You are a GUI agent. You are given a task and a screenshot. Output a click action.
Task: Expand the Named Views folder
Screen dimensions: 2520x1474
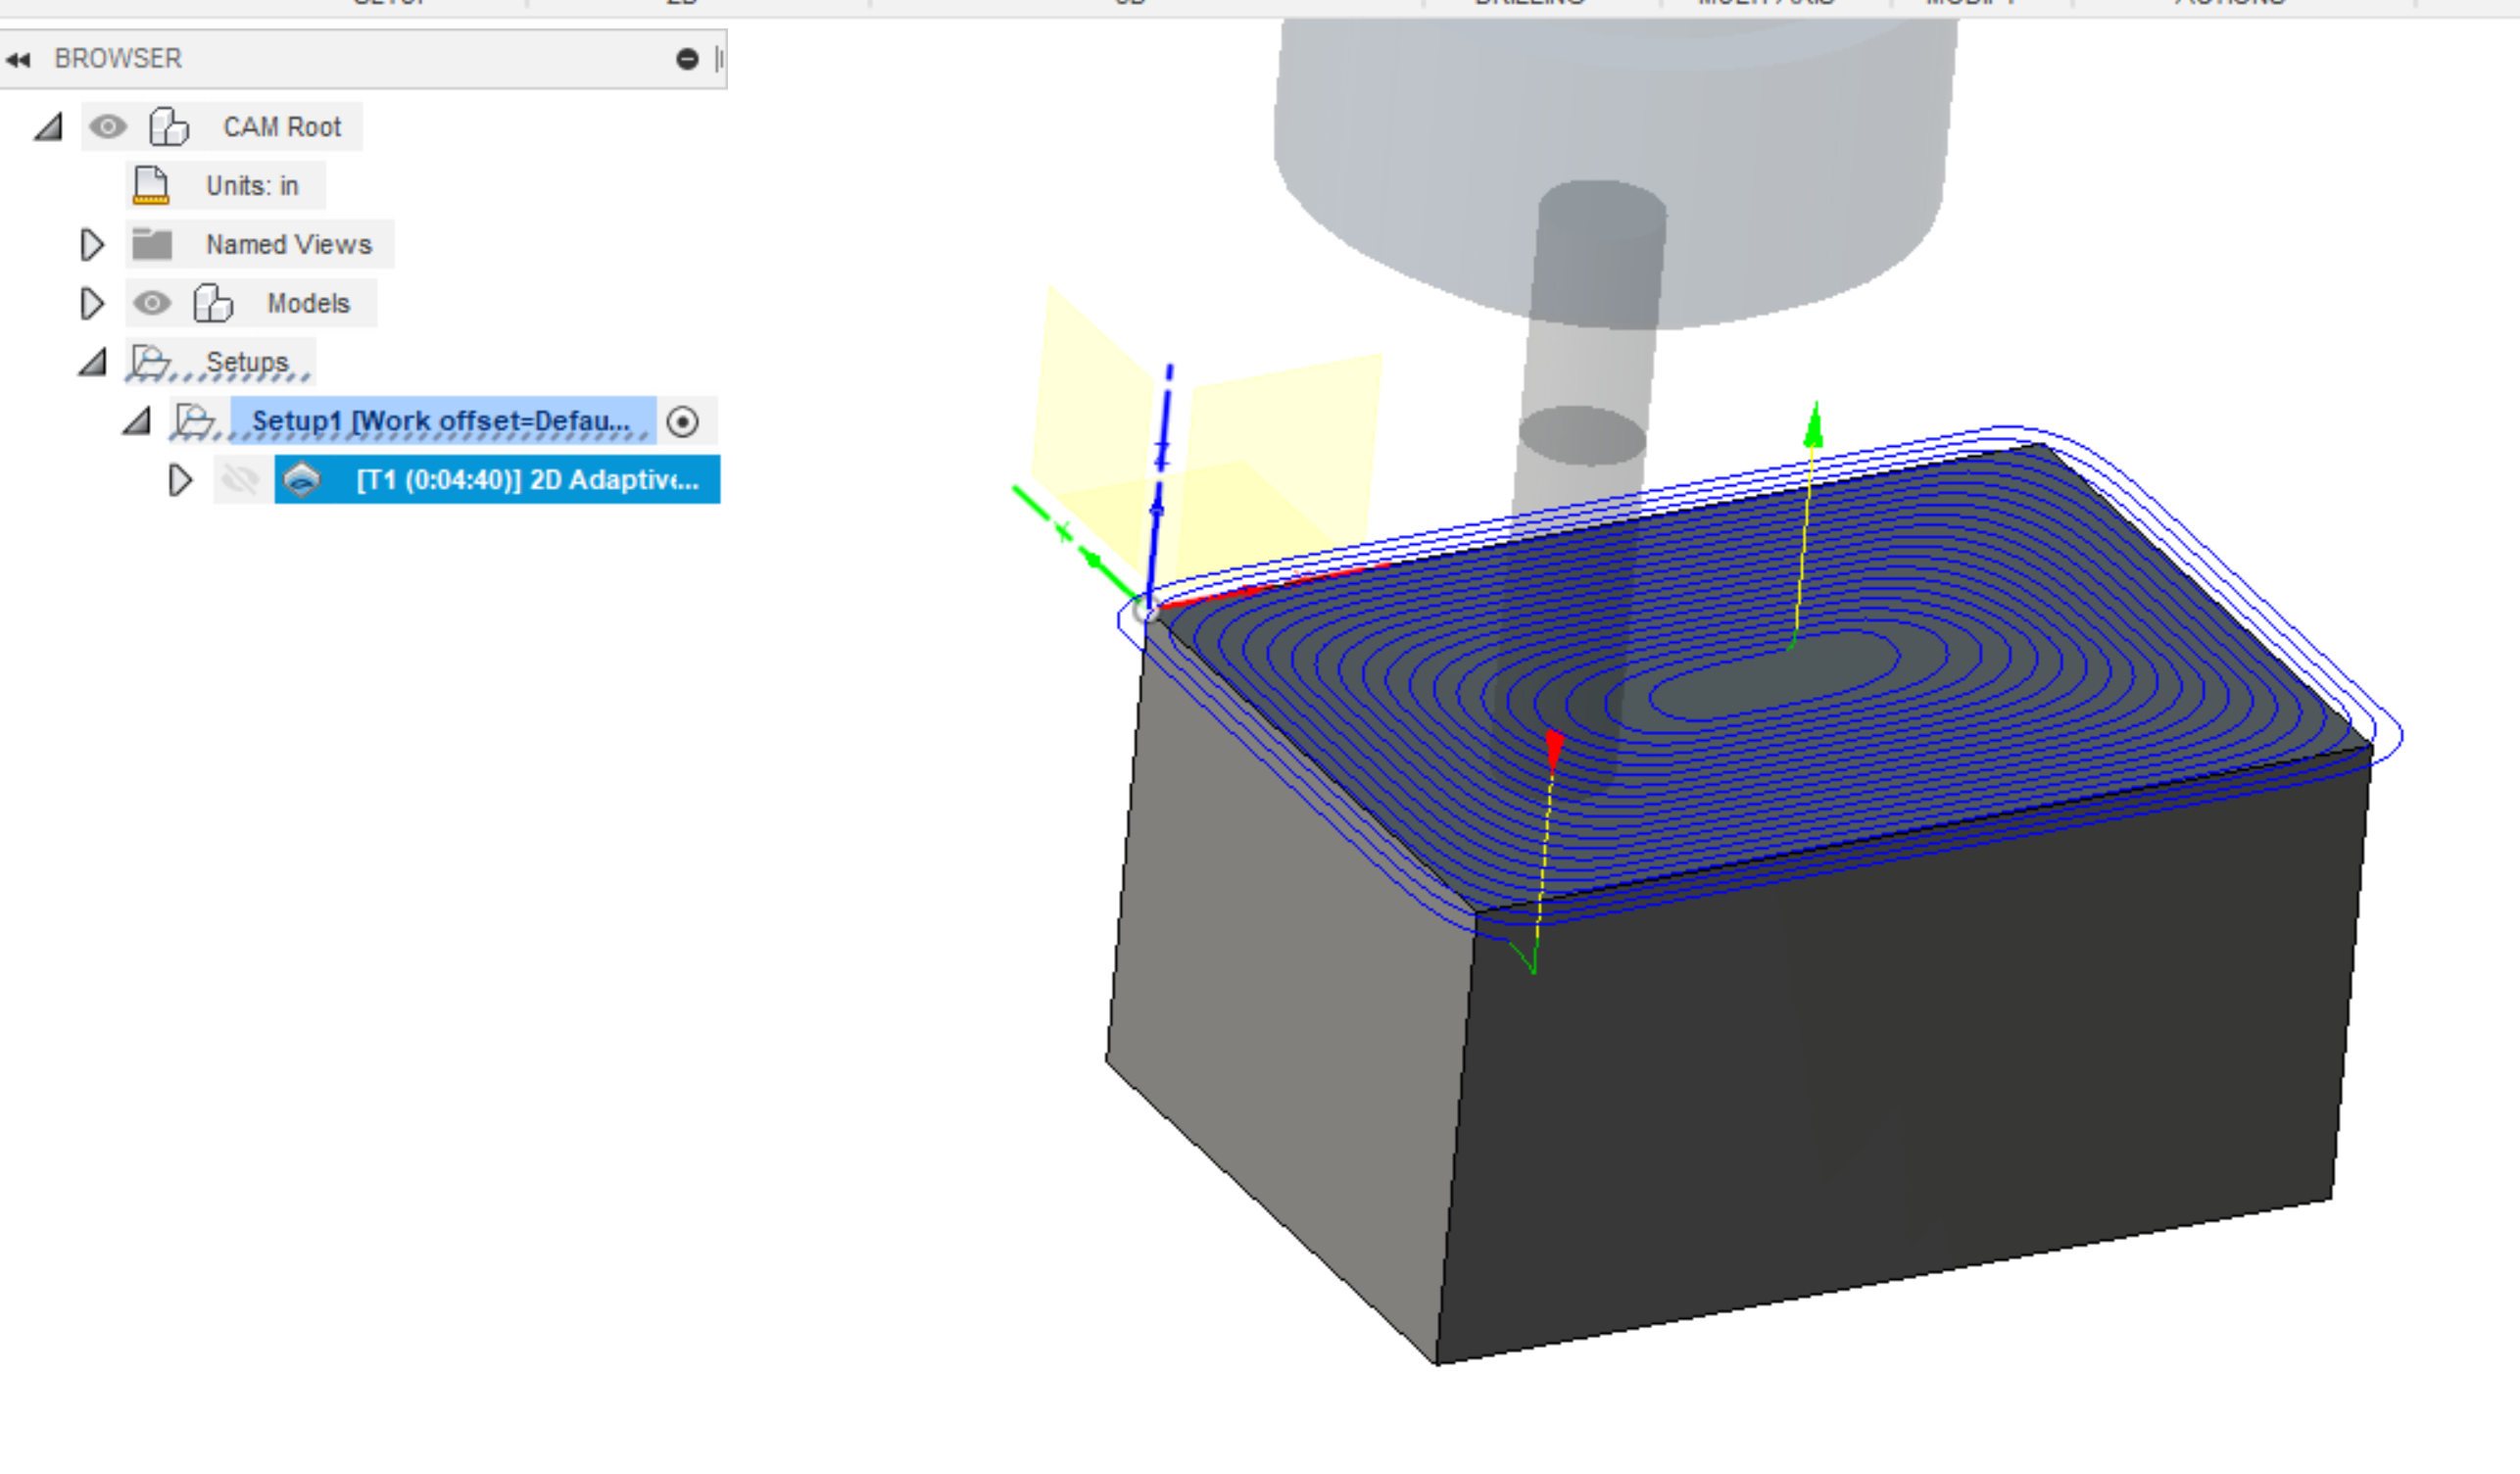pyautogui.click(x=92, y=245)
